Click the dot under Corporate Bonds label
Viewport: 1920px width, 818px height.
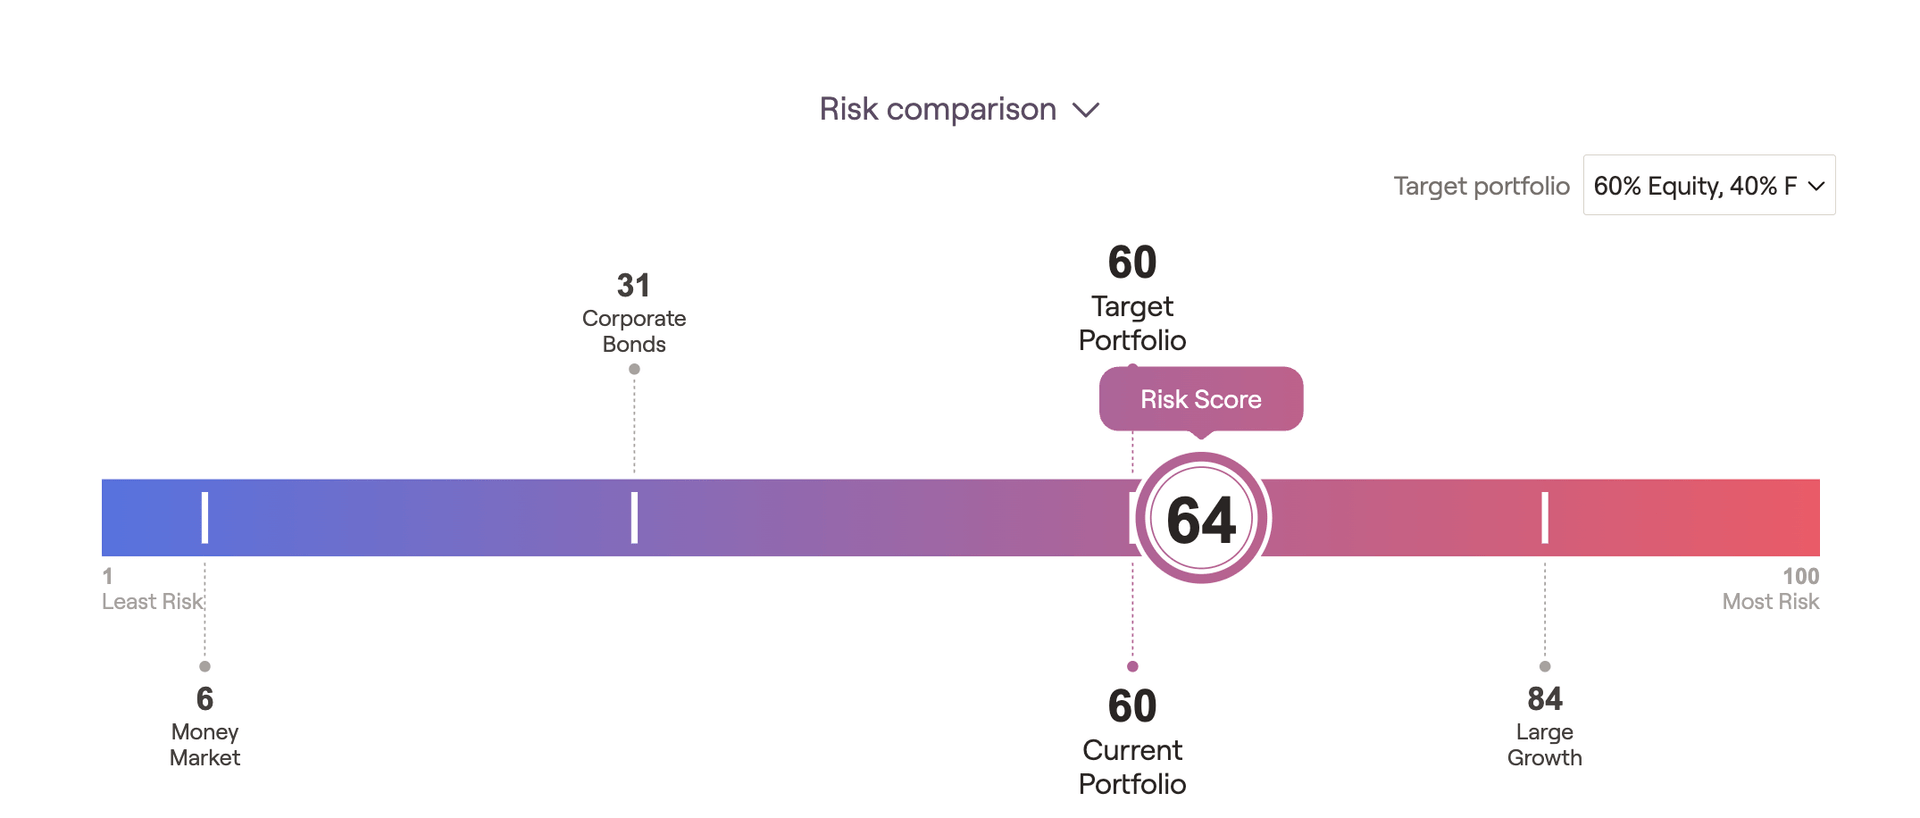[x=634, y=369]
